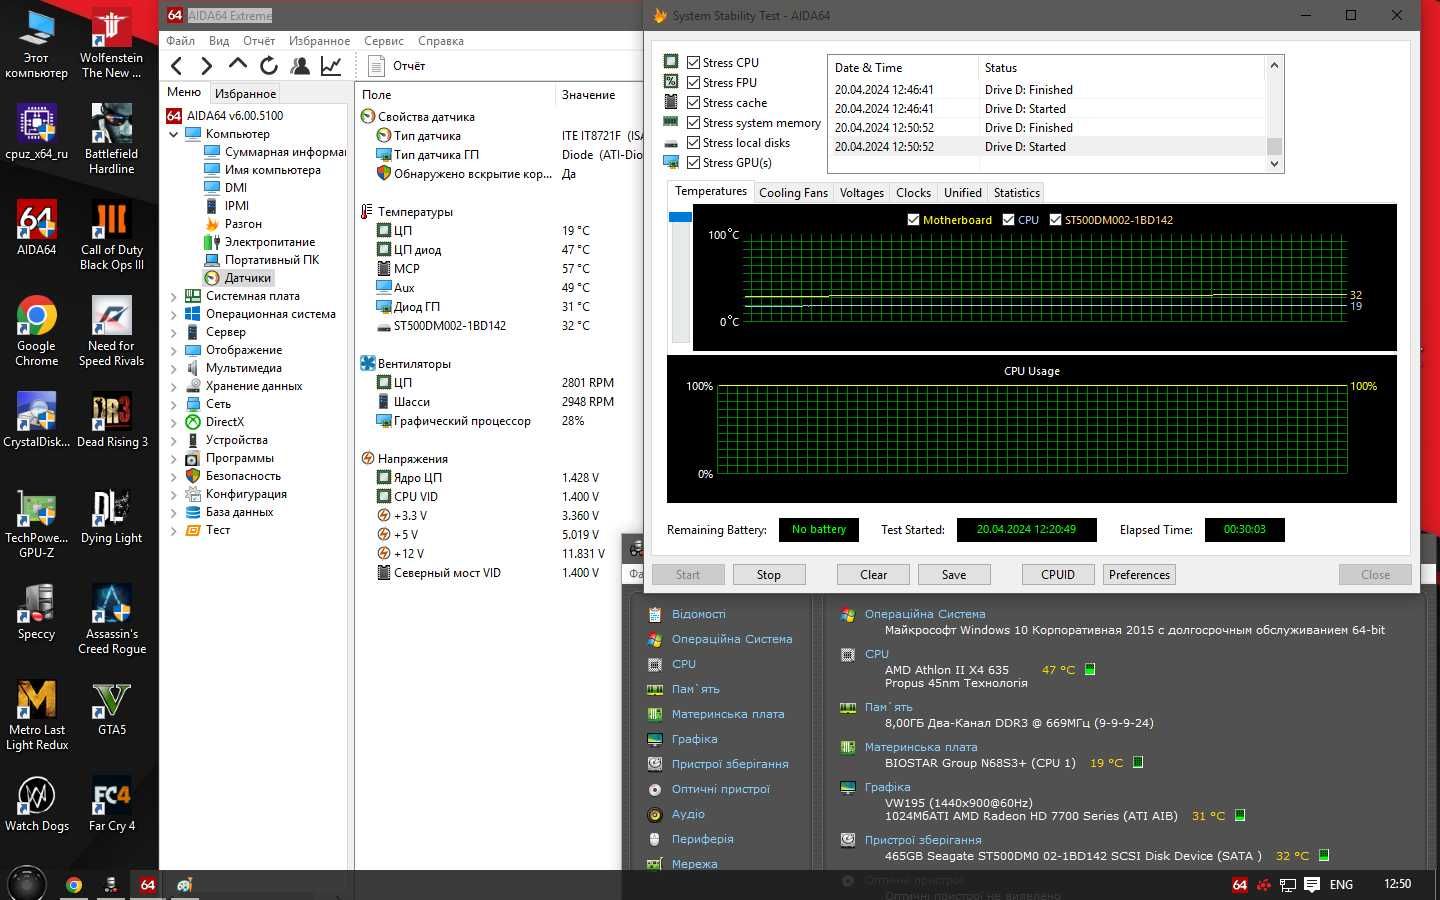Launch Metro Last Light Redux shortcut
Screen dimensions: 1440x900
(37, 714)
